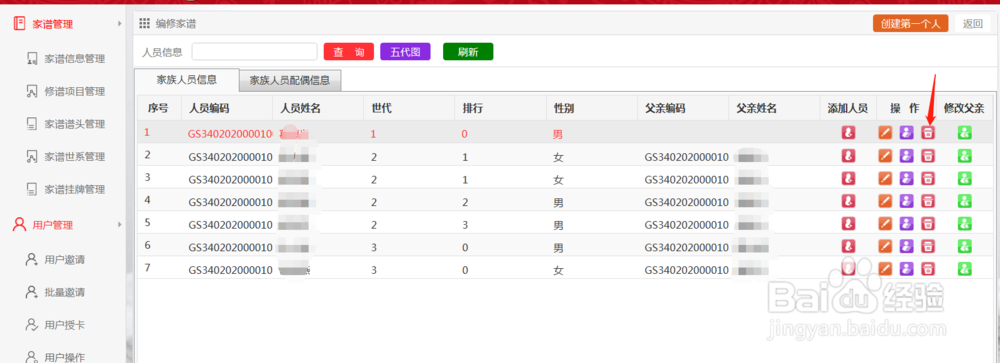Click the grid icon beside 编修家谱 title

145,24
